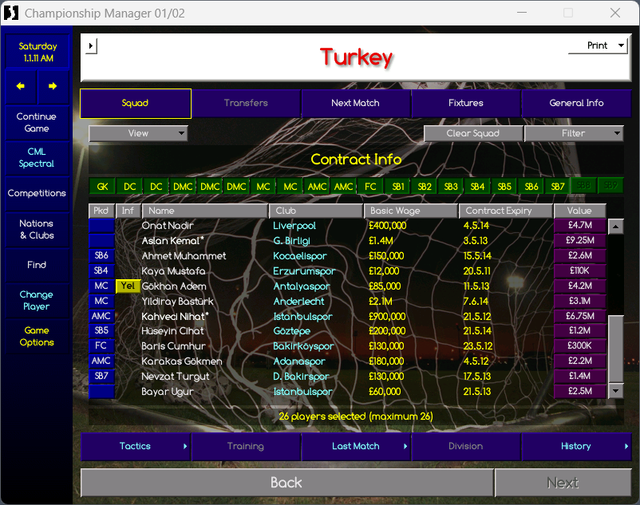Open player Yildiray Bastürk
Viewport: 640px width, 505px height.
click(178, 302)
